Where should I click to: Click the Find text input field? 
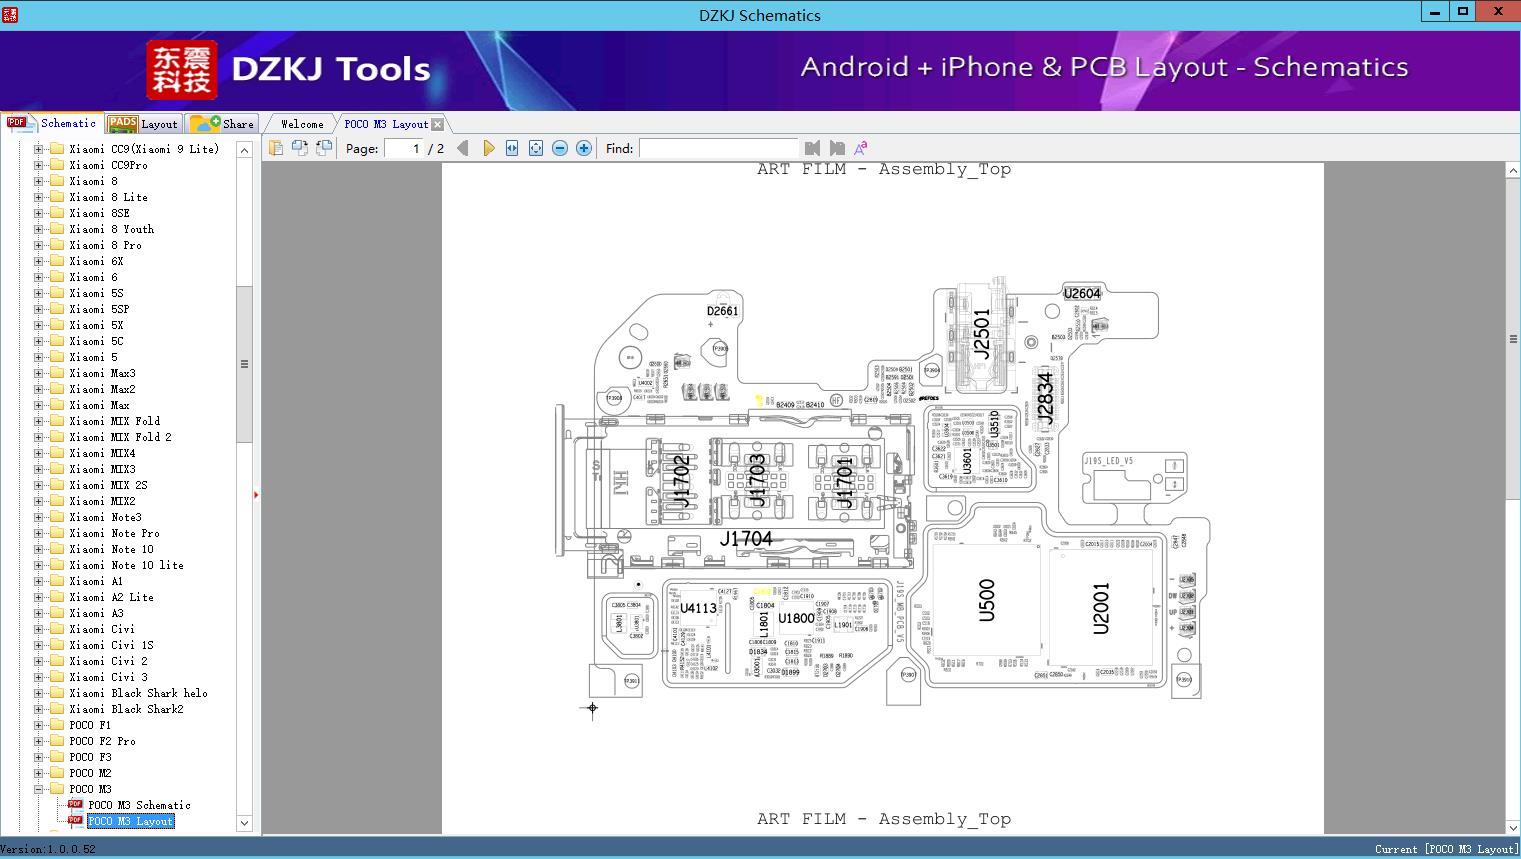(x=717, y=148)
